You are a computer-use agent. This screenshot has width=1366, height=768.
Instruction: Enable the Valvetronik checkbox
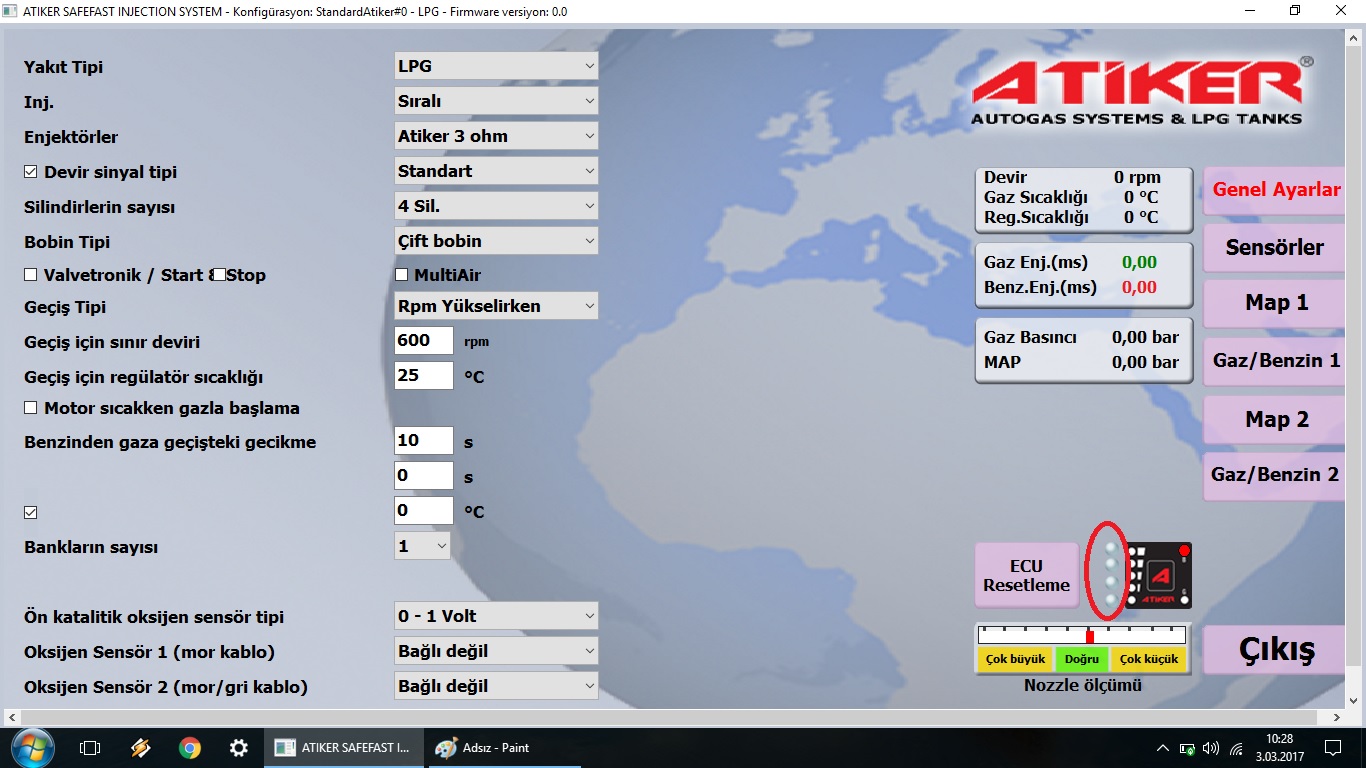click(x=30, y=274)
